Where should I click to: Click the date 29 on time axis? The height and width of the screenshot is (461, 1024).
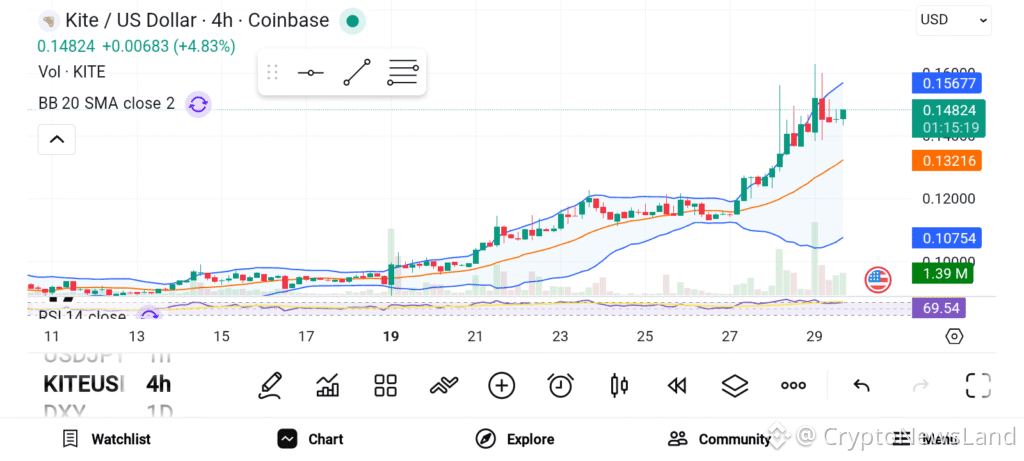(814, 337)
